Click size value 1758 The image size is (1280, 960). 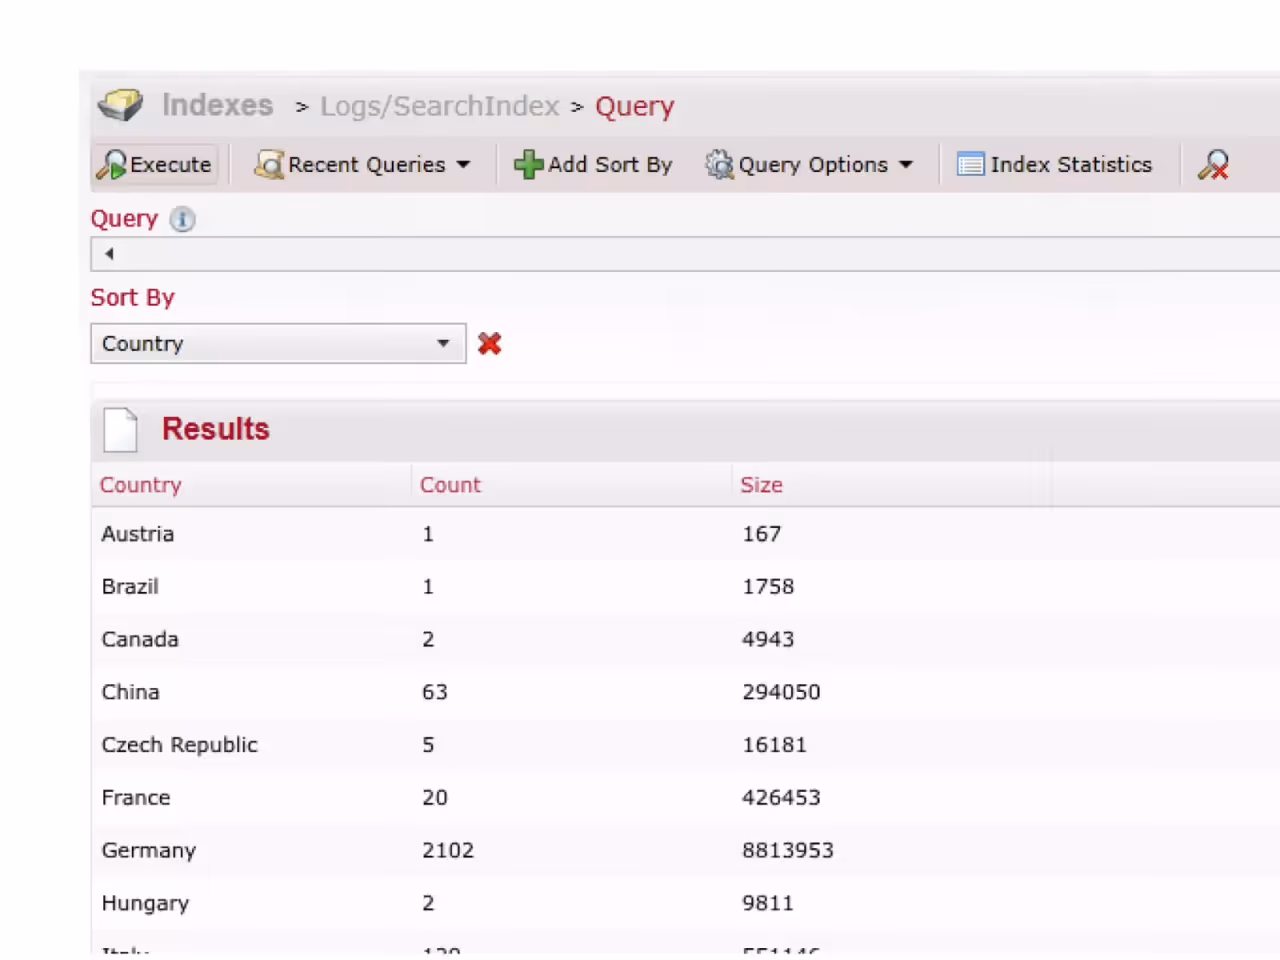pyautogui.click(x=768, y=587)
